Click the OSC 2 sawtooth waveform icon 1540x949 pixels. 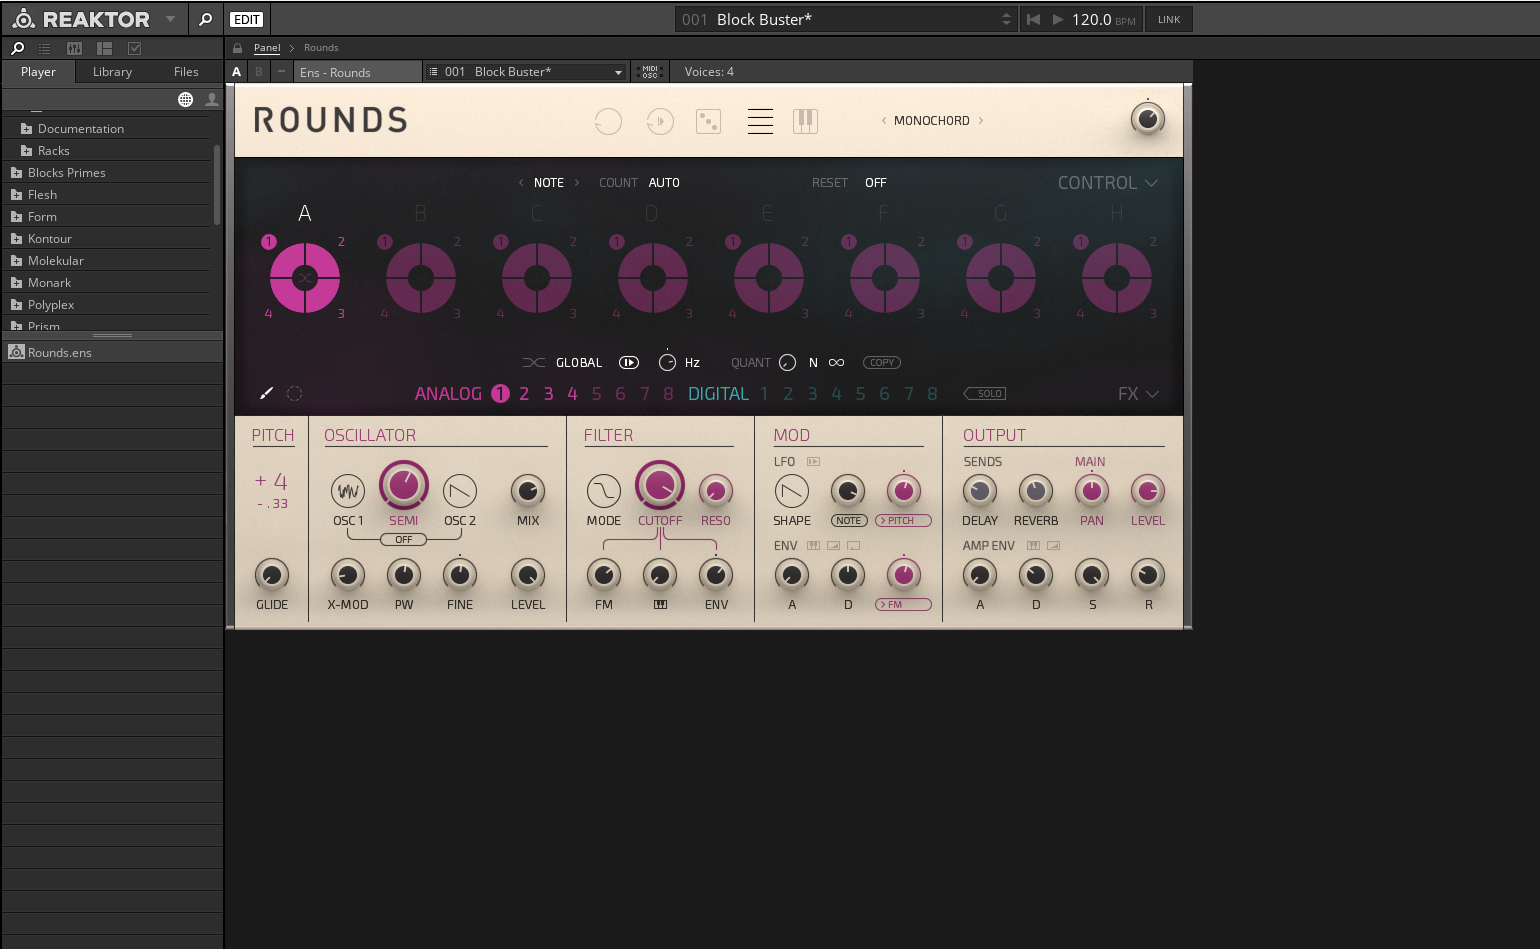pos(460,491)
